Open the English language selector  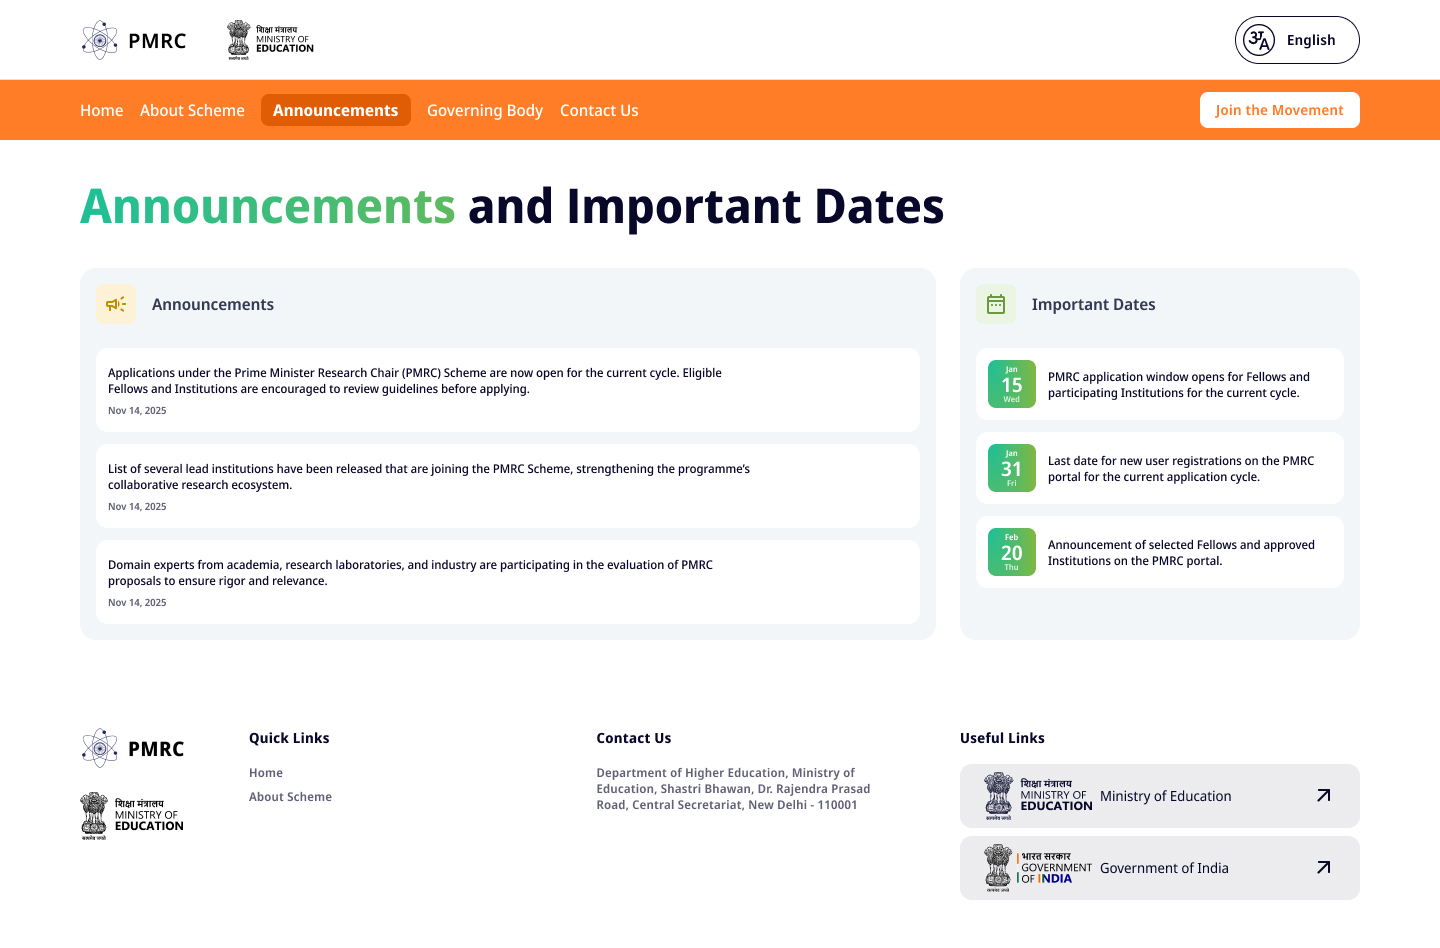1297,40
